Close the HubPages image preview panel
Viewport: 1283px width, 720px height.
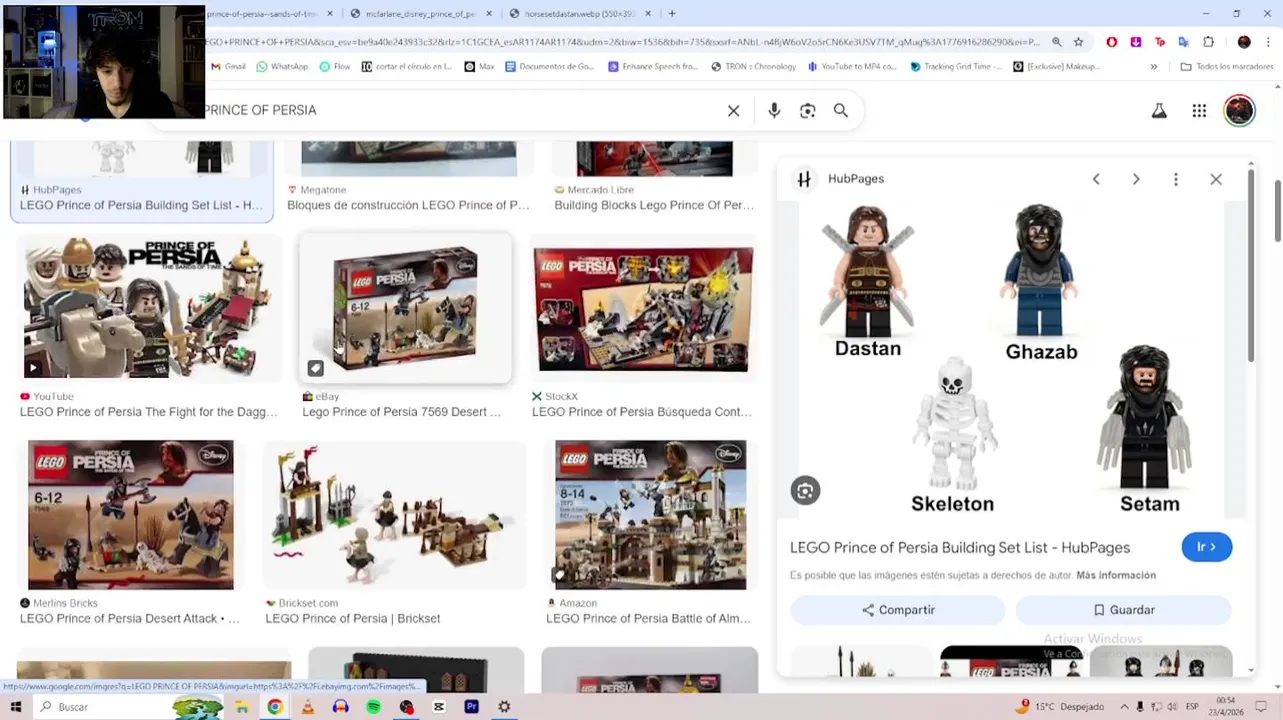coord(1216,179)
